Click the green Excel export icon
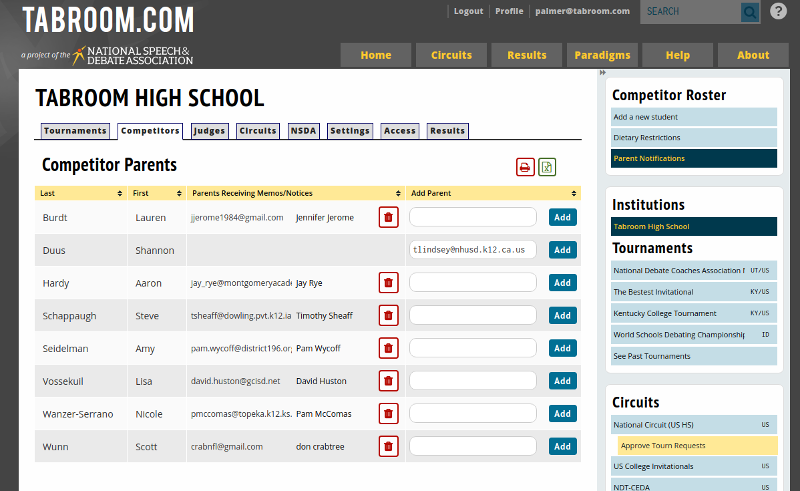800x491 pixels. click(547, 167)
